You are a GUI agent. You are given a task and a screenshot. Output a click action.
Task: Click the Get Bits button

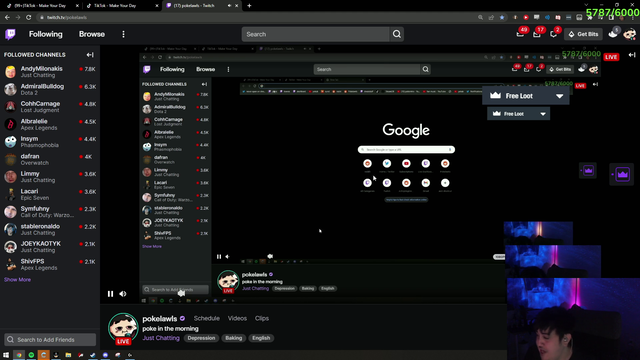point(584,34)
